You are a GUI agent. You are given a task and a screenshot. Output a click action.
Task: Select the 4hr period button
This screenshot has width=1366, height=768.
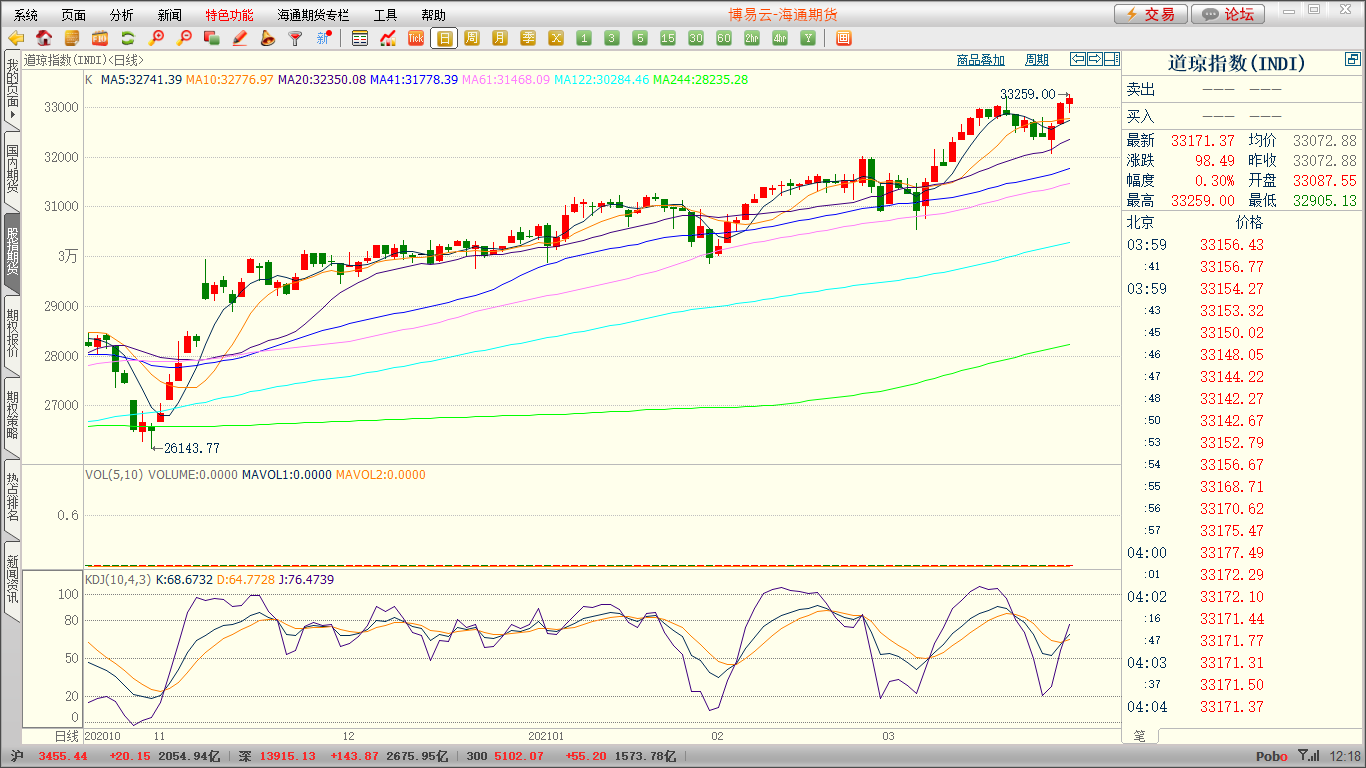point(780,39)
